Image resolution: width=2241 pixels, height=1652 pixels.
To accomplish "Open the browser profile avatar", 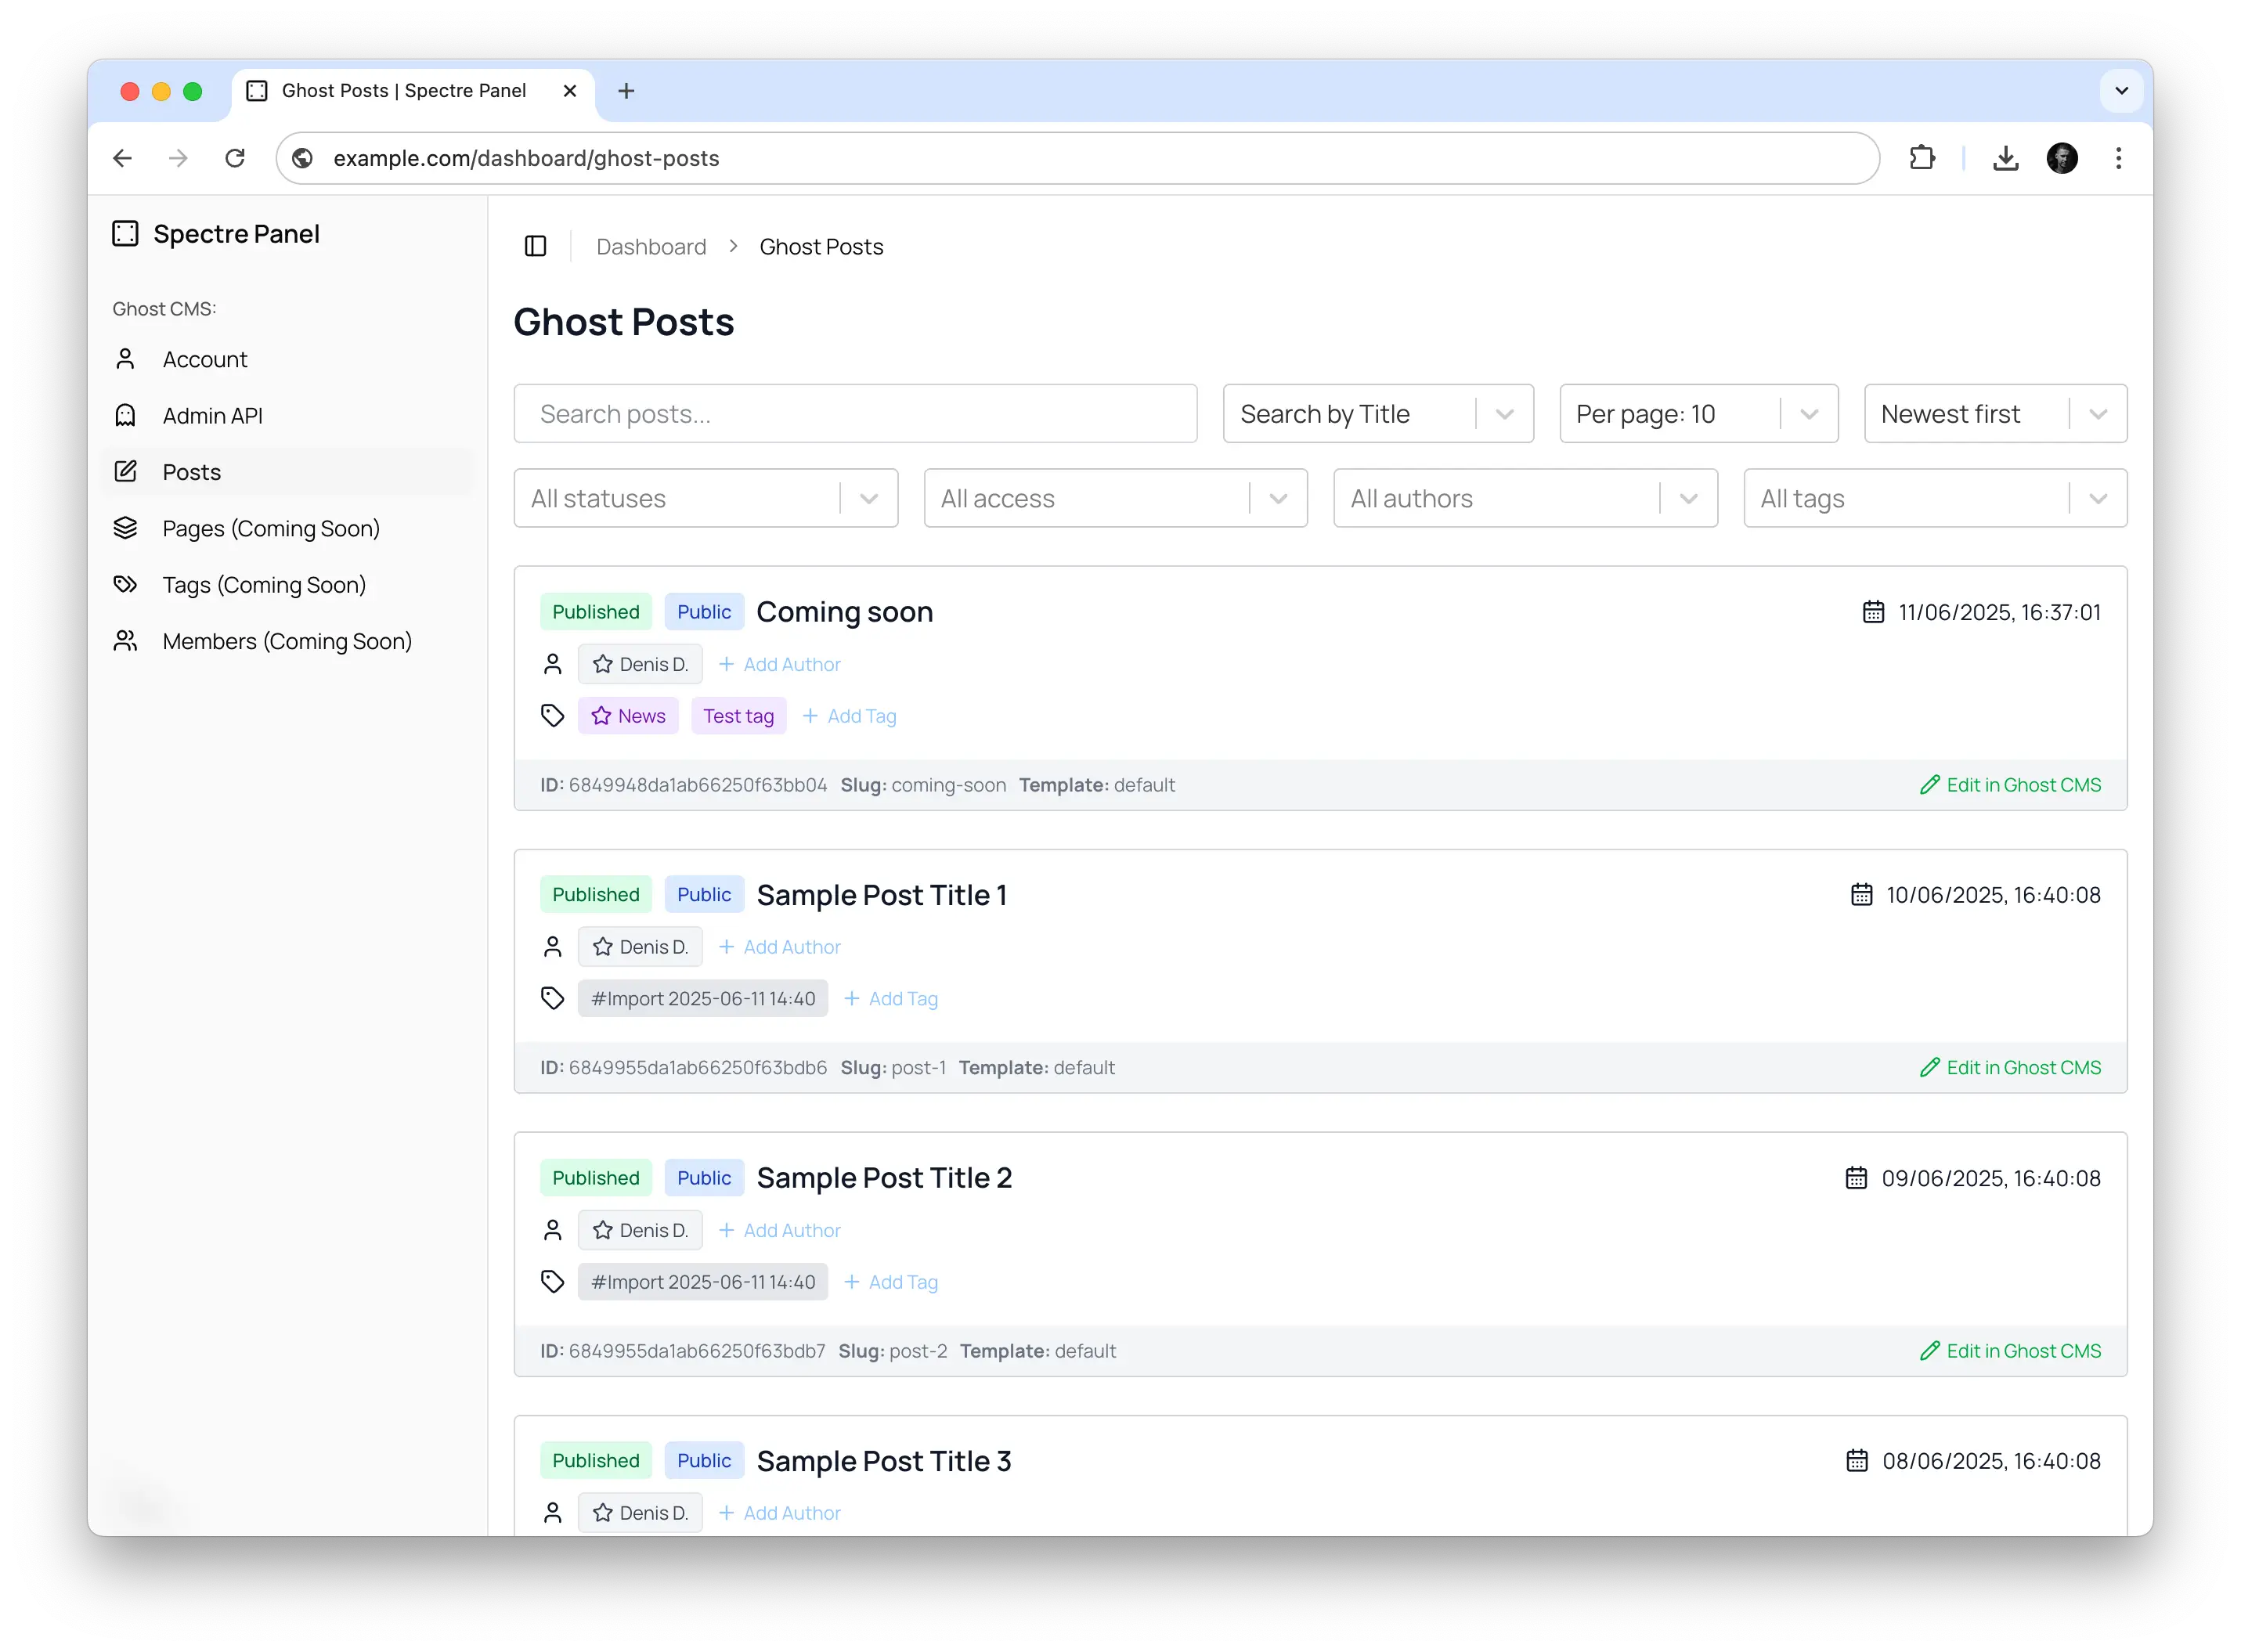I will coord(2062,158).
